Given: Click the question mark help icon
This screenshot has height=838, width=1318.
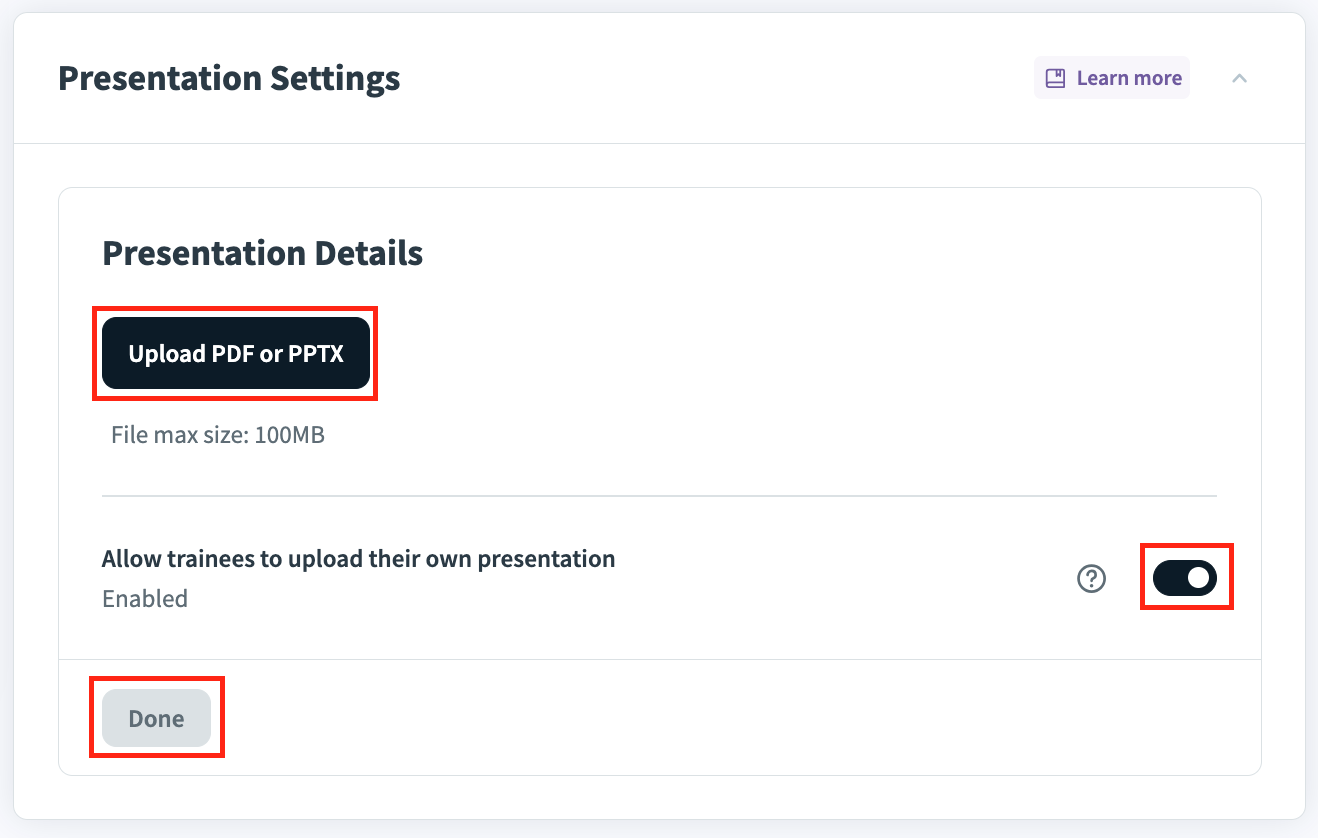Looking at the screenshot, I should click(x=1091, y=578).
